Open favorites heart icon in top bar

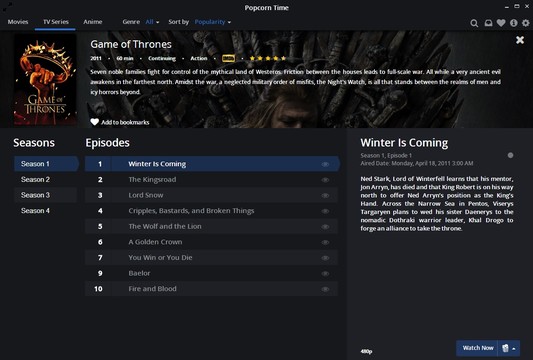(501, 23)
